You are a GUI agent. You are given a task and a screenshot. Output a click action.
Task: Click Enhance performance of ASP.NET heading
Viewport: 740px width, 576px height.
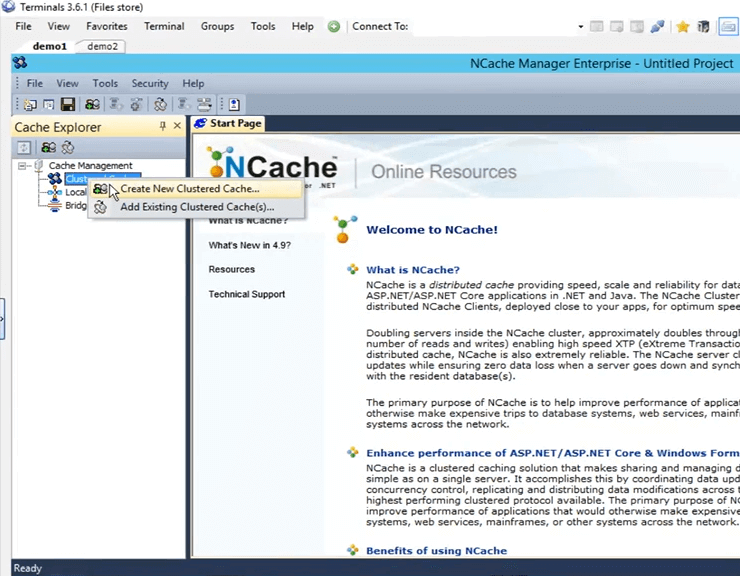click(553, 453)
